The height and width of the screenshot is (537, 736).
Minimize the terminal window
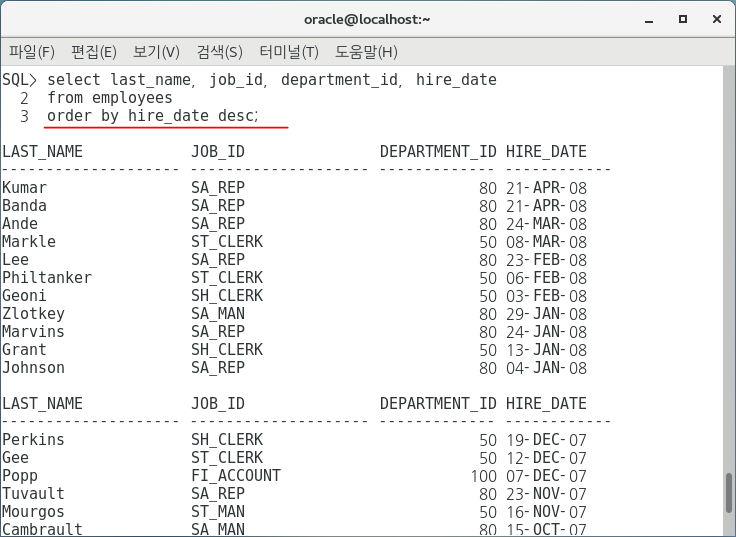point(649,20)
